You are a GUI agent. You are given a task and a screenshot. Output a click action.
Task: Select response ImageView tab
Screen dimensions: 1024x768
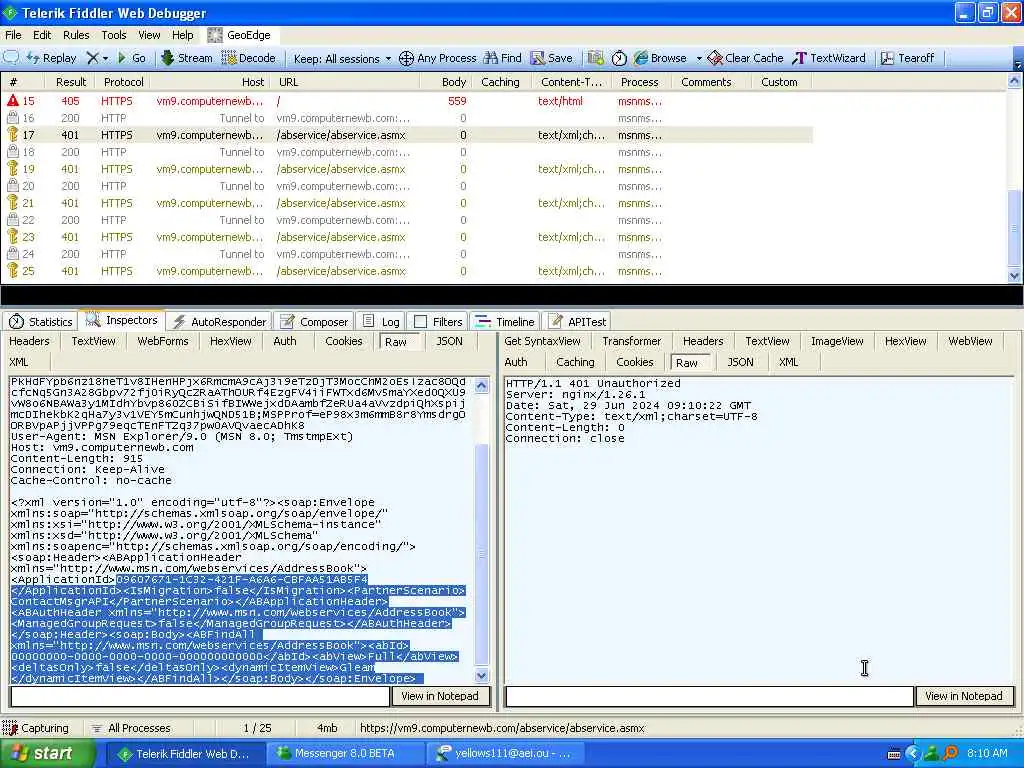(837, 341)
